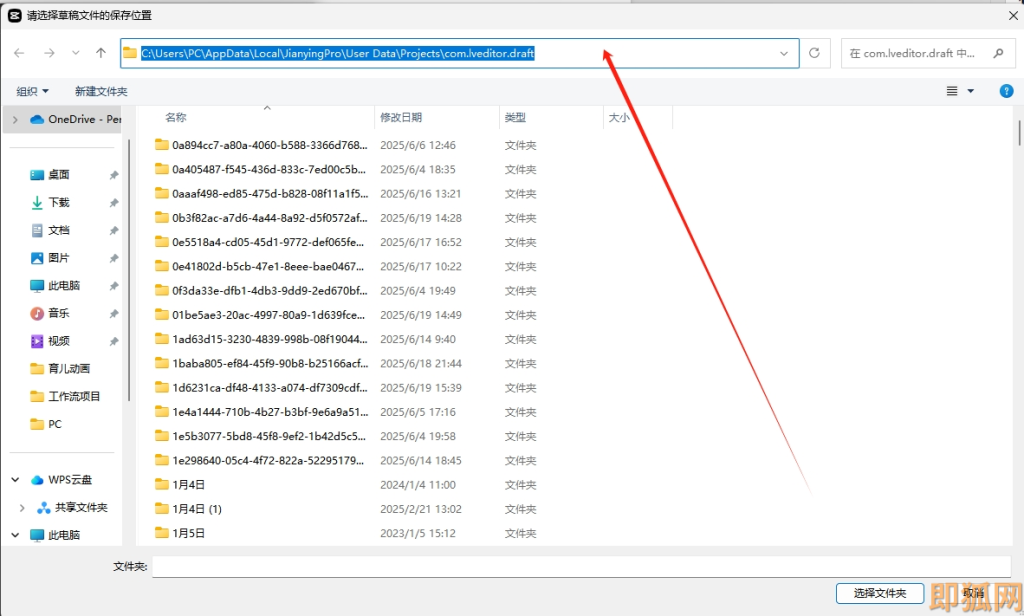The height and width of the screenshot is (616, 1024).
Task: Collapse the WPS云盘 tree node
Action: 15,479
